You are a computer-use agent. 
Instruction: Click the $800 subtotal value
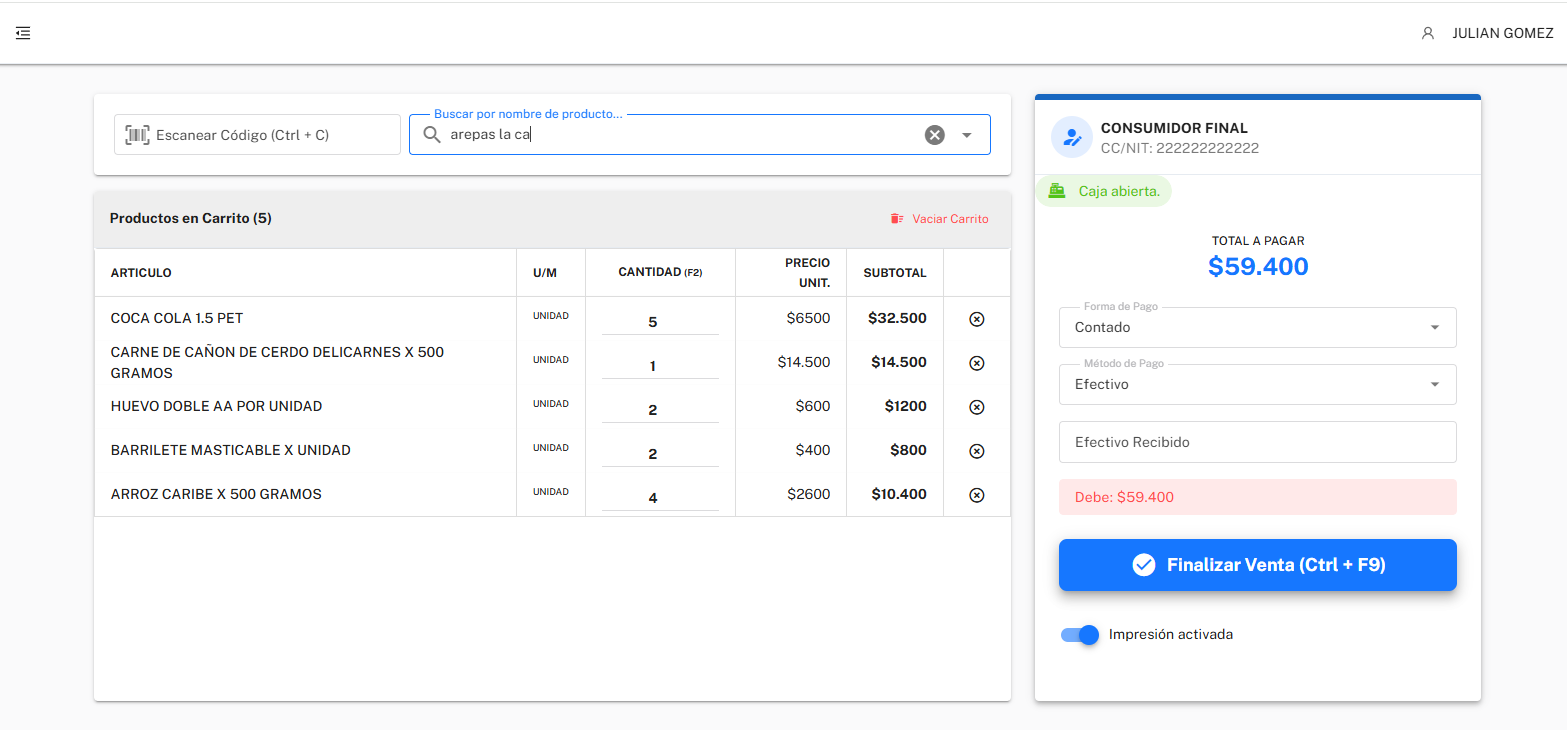[909, 450]
